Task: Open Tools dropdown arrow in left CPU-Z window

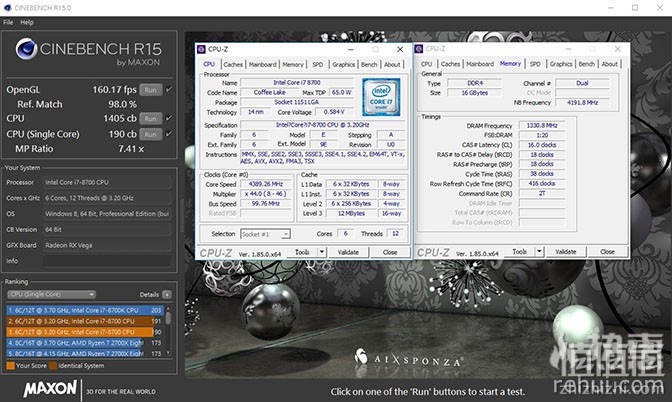Action: (321, 252)
